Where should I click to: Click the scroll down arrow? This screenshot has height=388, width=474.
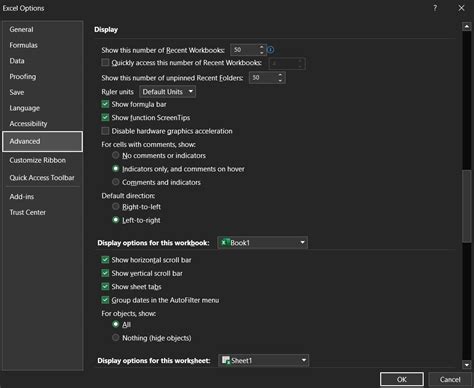pyautogui.click(x=467, y=365)
